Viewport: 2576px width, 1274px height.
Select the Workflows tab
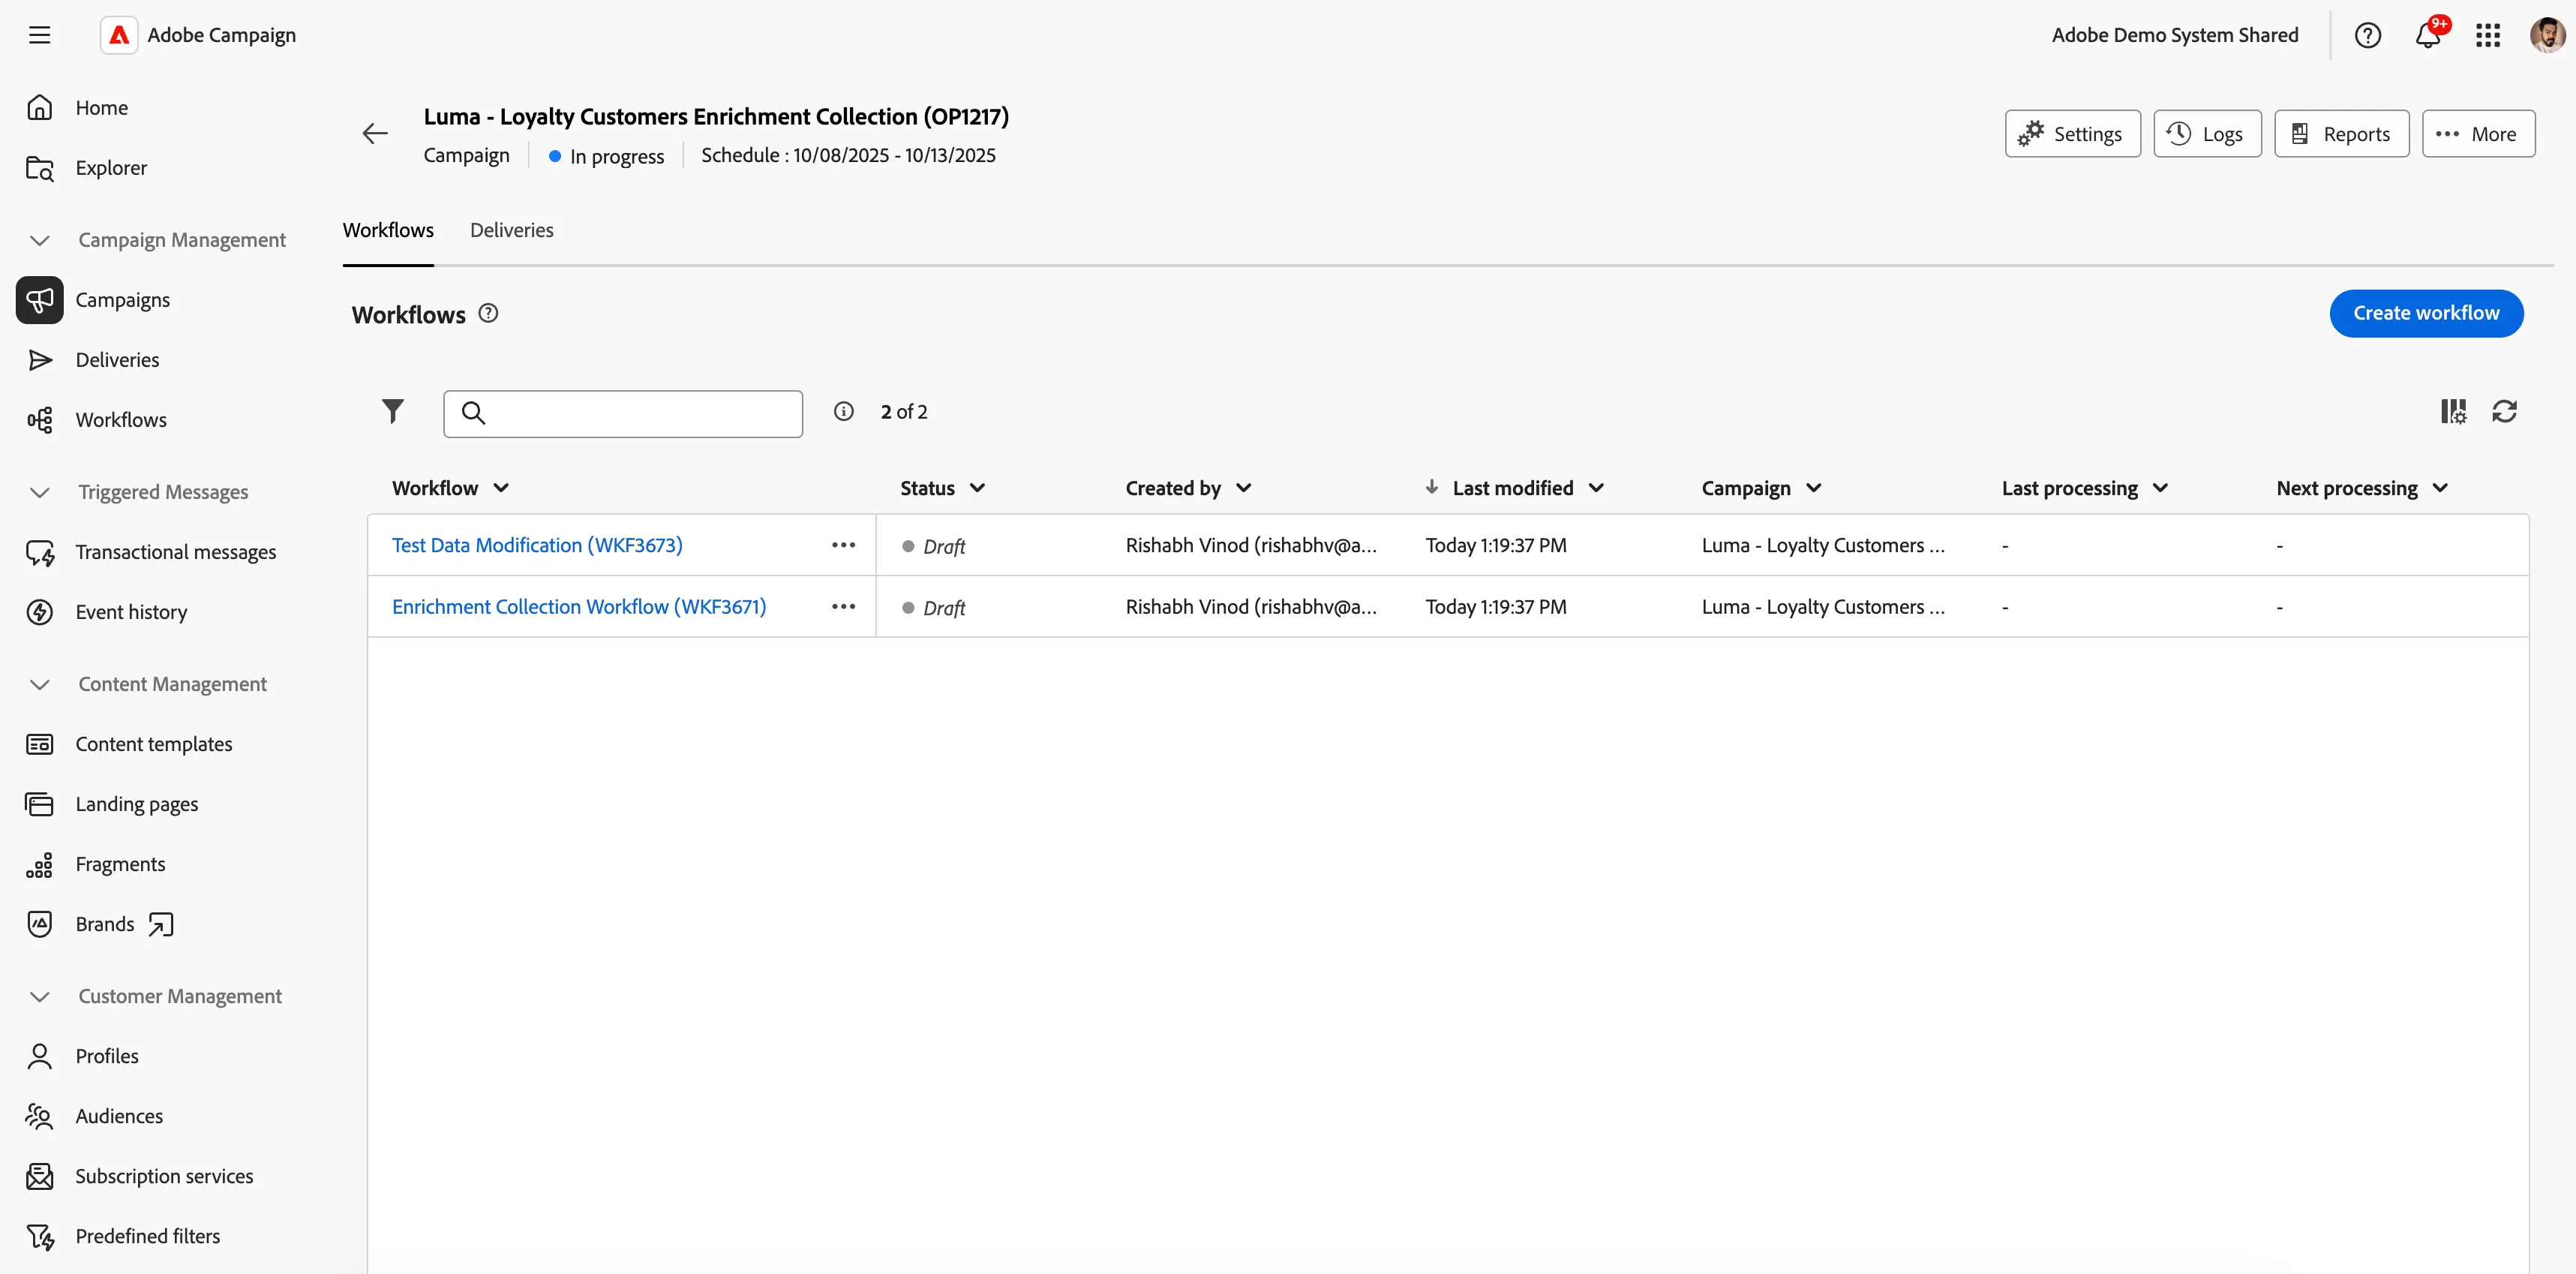pyautogui.click(x=388, y=230)
